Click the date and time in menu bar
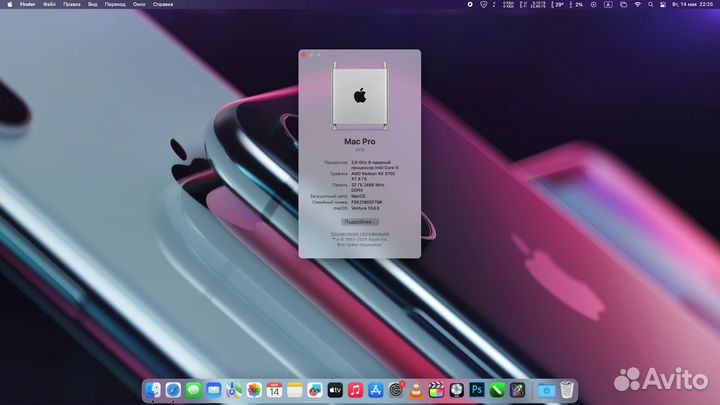720x405 pixels. tap(692, 4)
